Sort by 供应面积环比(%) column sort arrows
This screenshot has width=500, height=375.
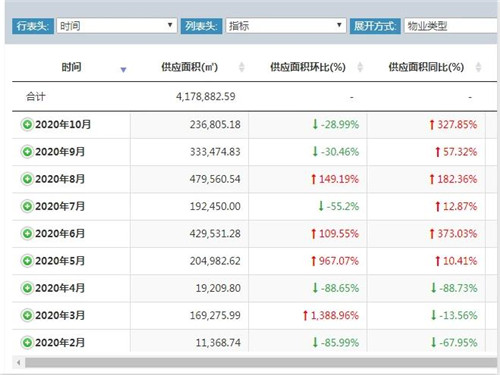click(x=360, y=67)
